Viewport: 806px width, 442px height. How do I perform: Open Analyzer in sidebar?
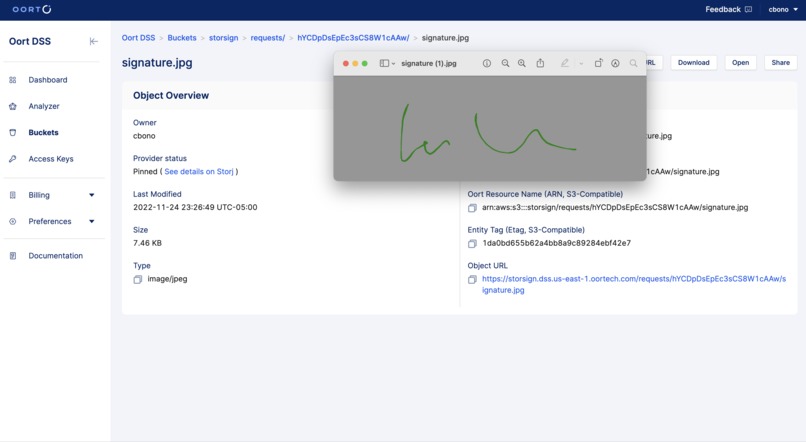(x=44, y=106)
